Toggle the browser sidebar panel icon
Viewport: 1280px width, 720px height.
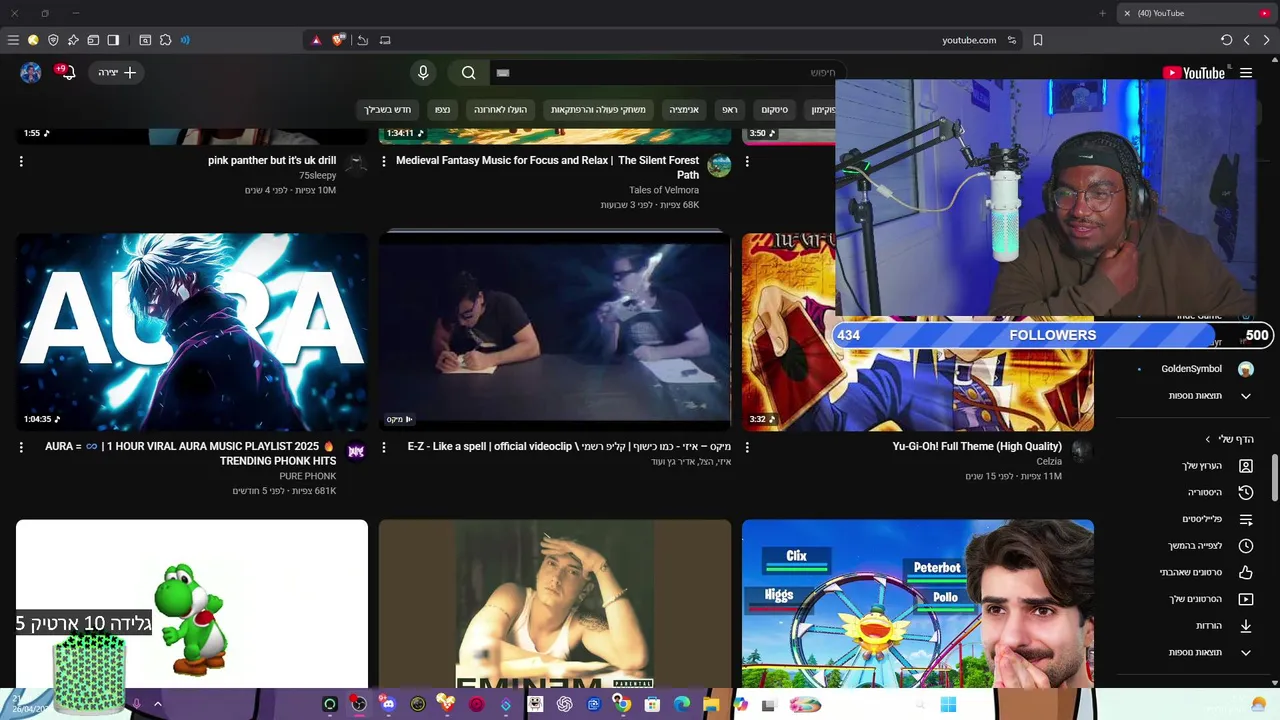[113, 40]
